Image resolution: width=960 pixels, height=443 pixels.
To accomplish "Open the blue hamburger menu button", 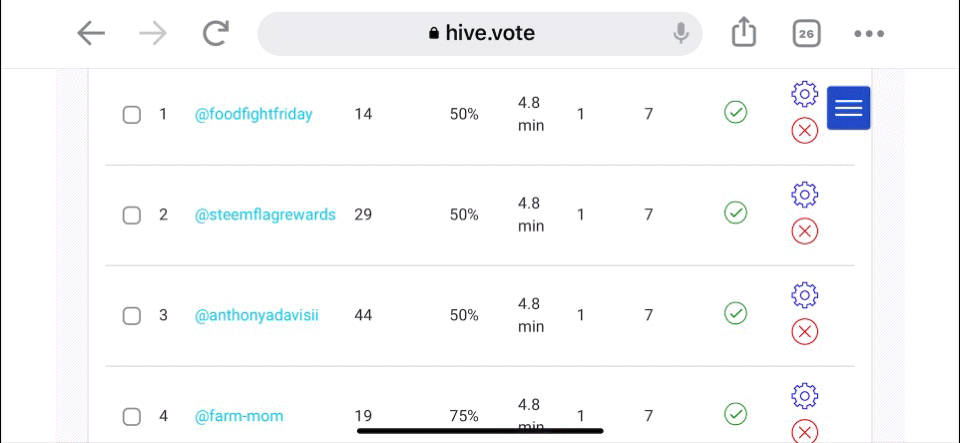I will coord(849,108).
